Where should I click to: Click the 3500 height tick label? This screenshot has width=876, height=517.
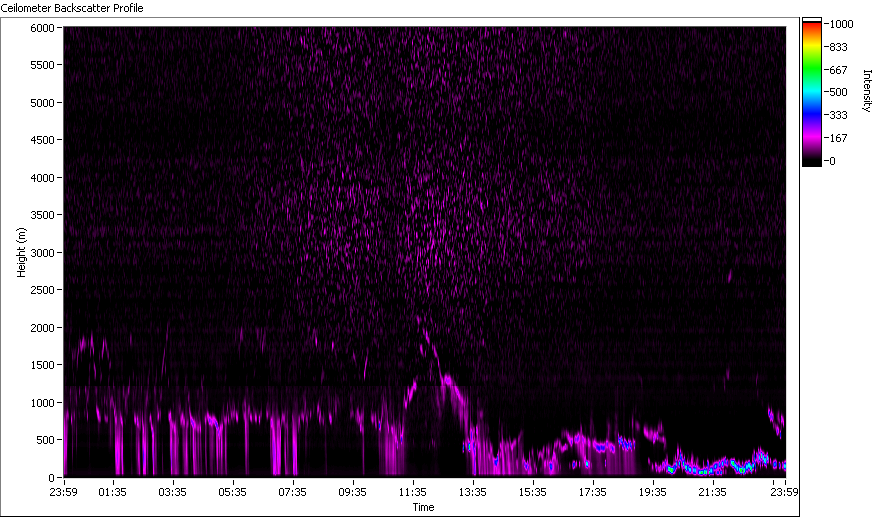[x=42, y=215]
